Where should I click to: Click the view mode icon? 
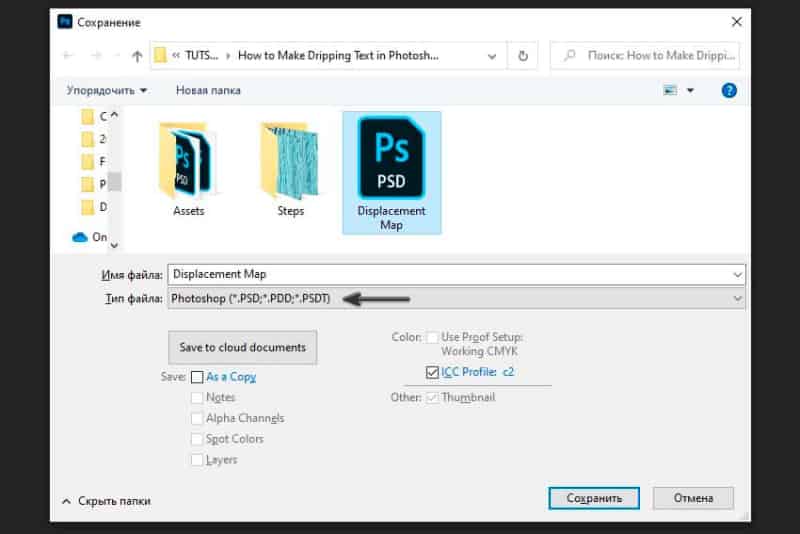[670, 91]
